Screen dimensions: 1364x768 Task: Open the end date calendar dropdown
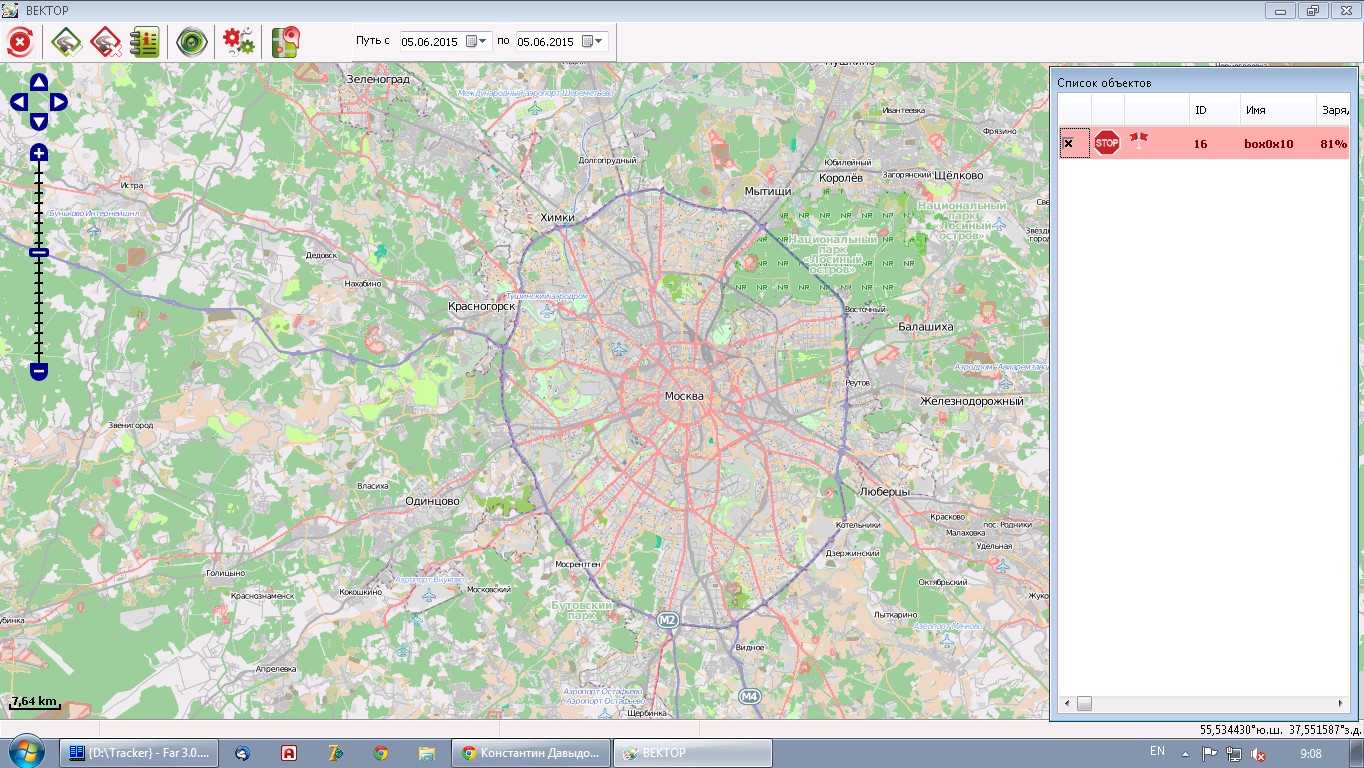tap(592, 42)
